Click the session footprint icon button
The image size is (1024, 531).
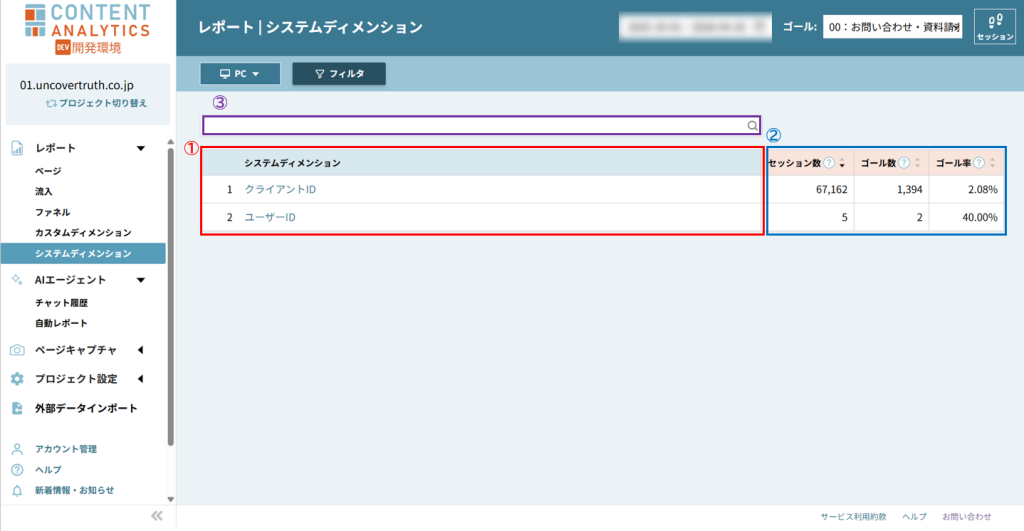click(x=995, y=26)
